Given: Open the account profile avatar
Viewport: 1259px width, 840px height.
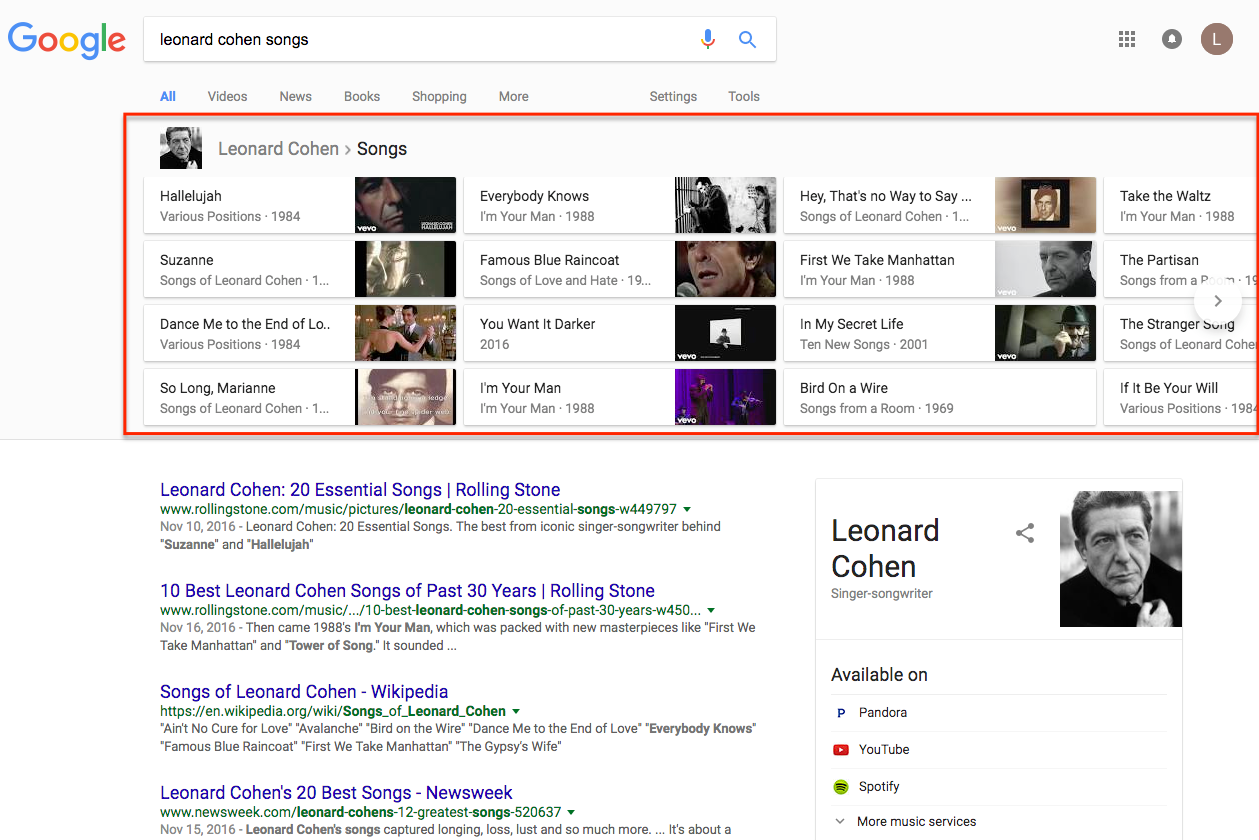Looking at the screenshot, I should point(1216,40).
